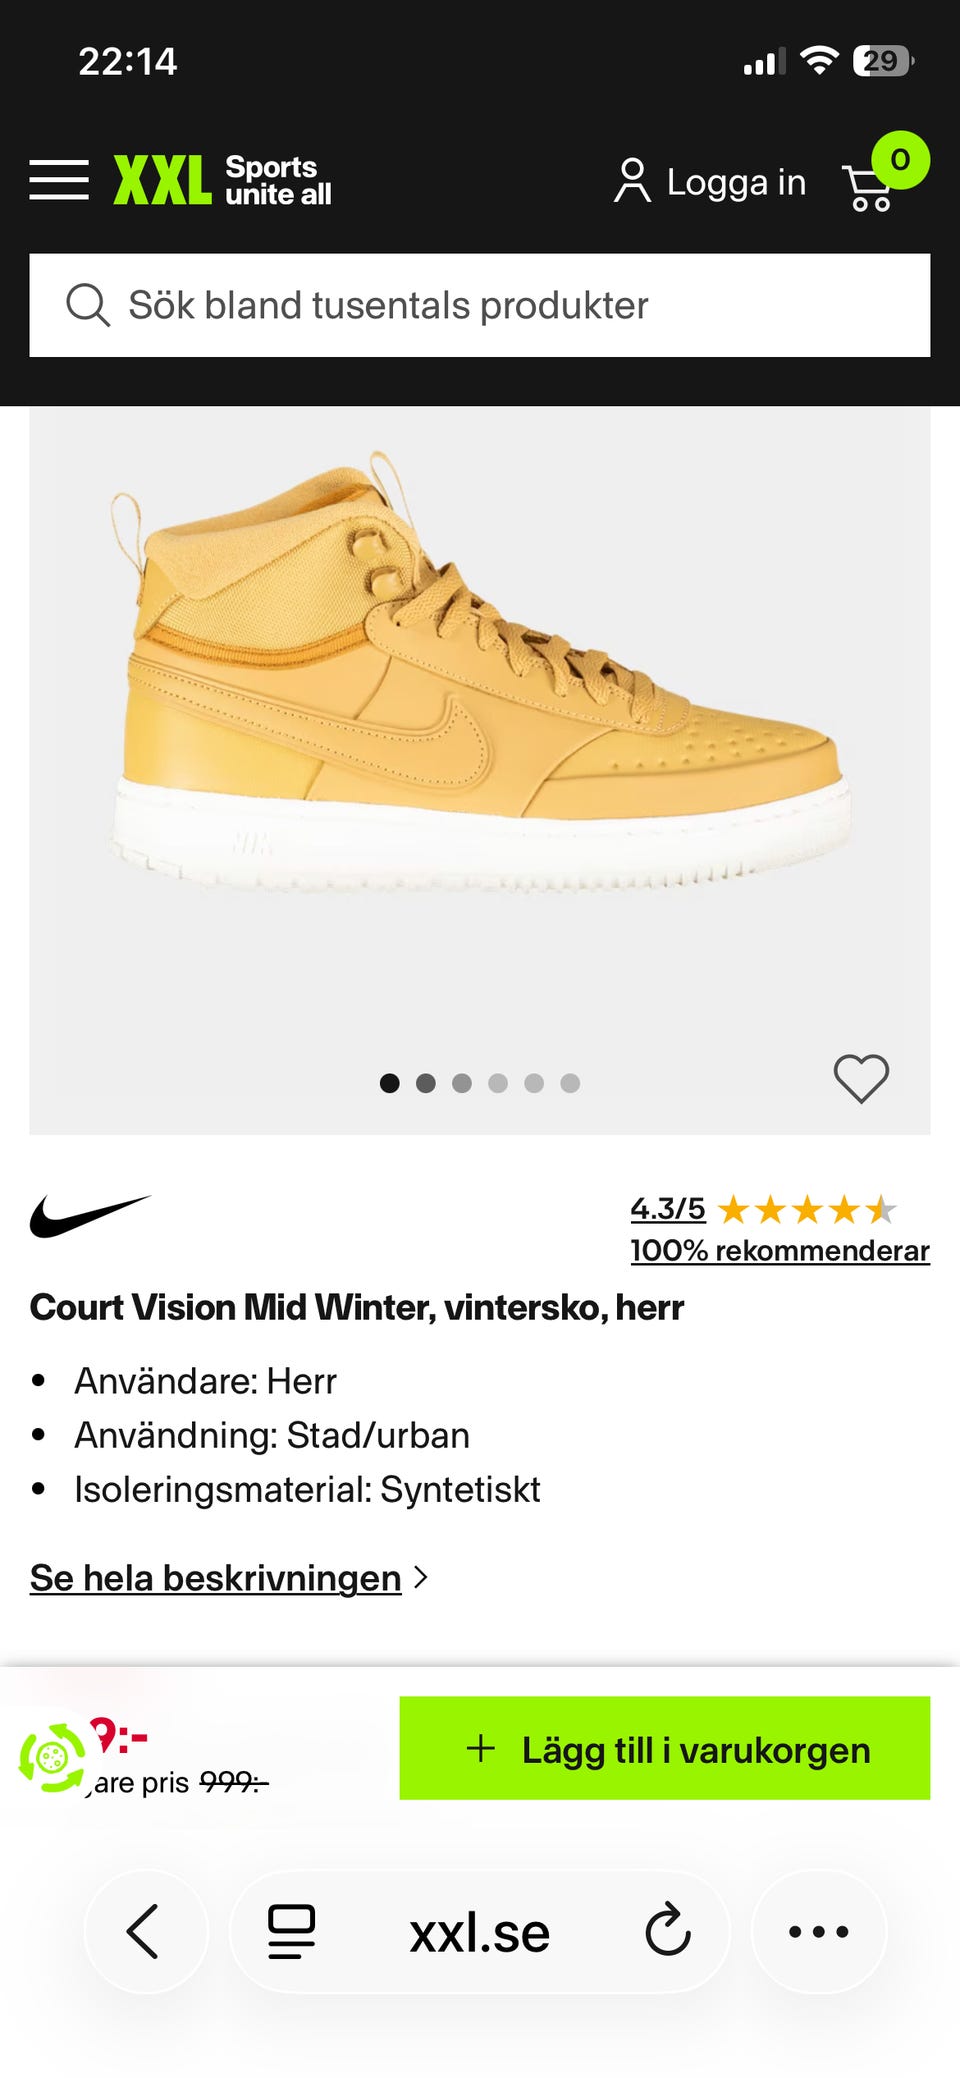Open the hamburger navigation menu
Screen dimensions: 960x2078
point(59,180)
